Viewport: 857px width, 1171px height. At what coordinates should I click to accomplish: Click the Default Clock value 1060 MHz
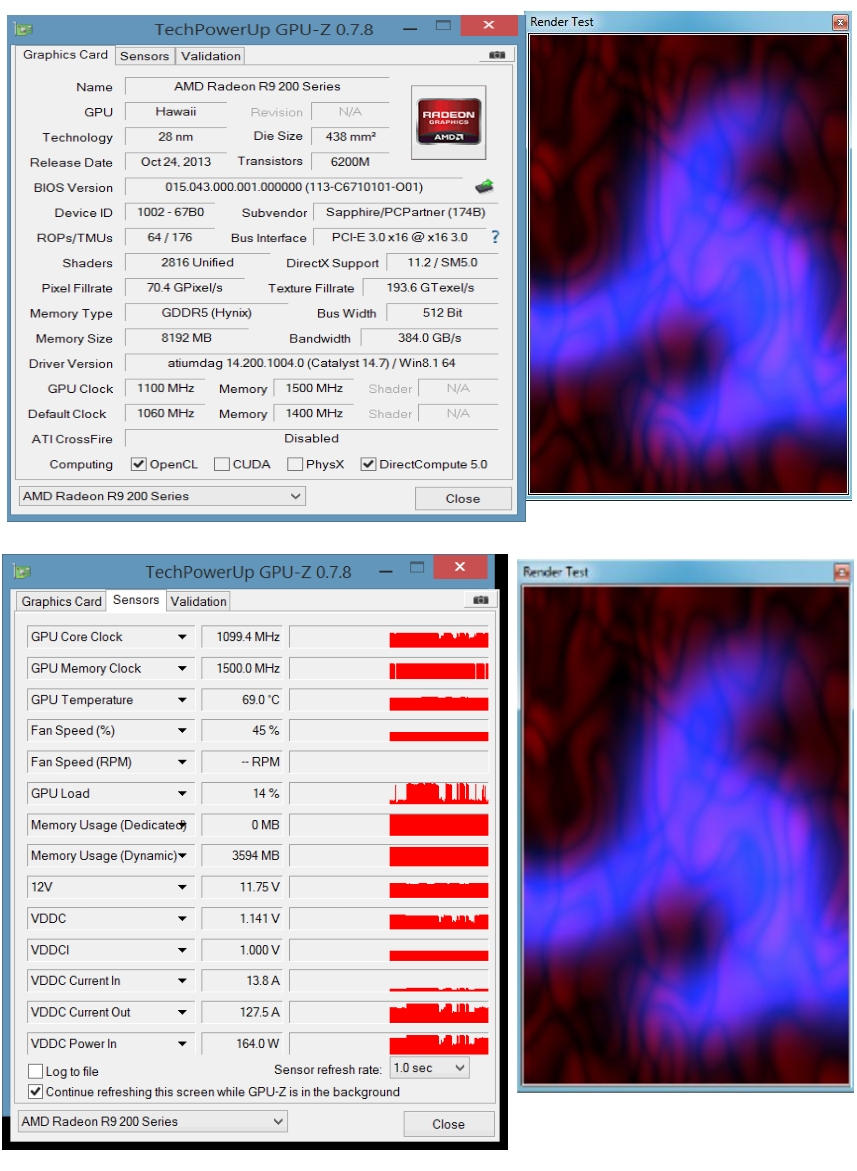[x=166, y=413]
